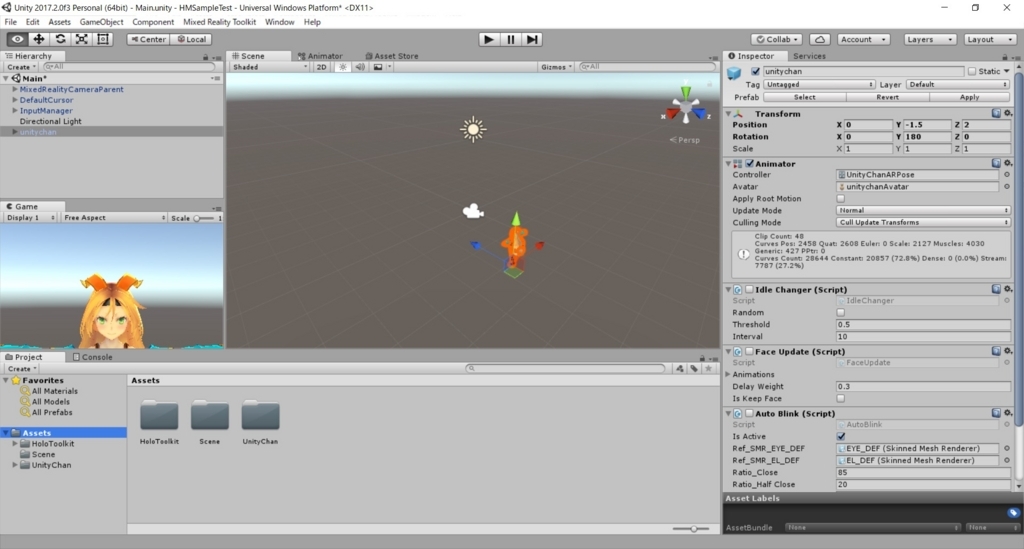The height and width of the screenshot is (549, 1024).
Task: Toggle unitychan object active checkbox
Action: click(756, 71)
